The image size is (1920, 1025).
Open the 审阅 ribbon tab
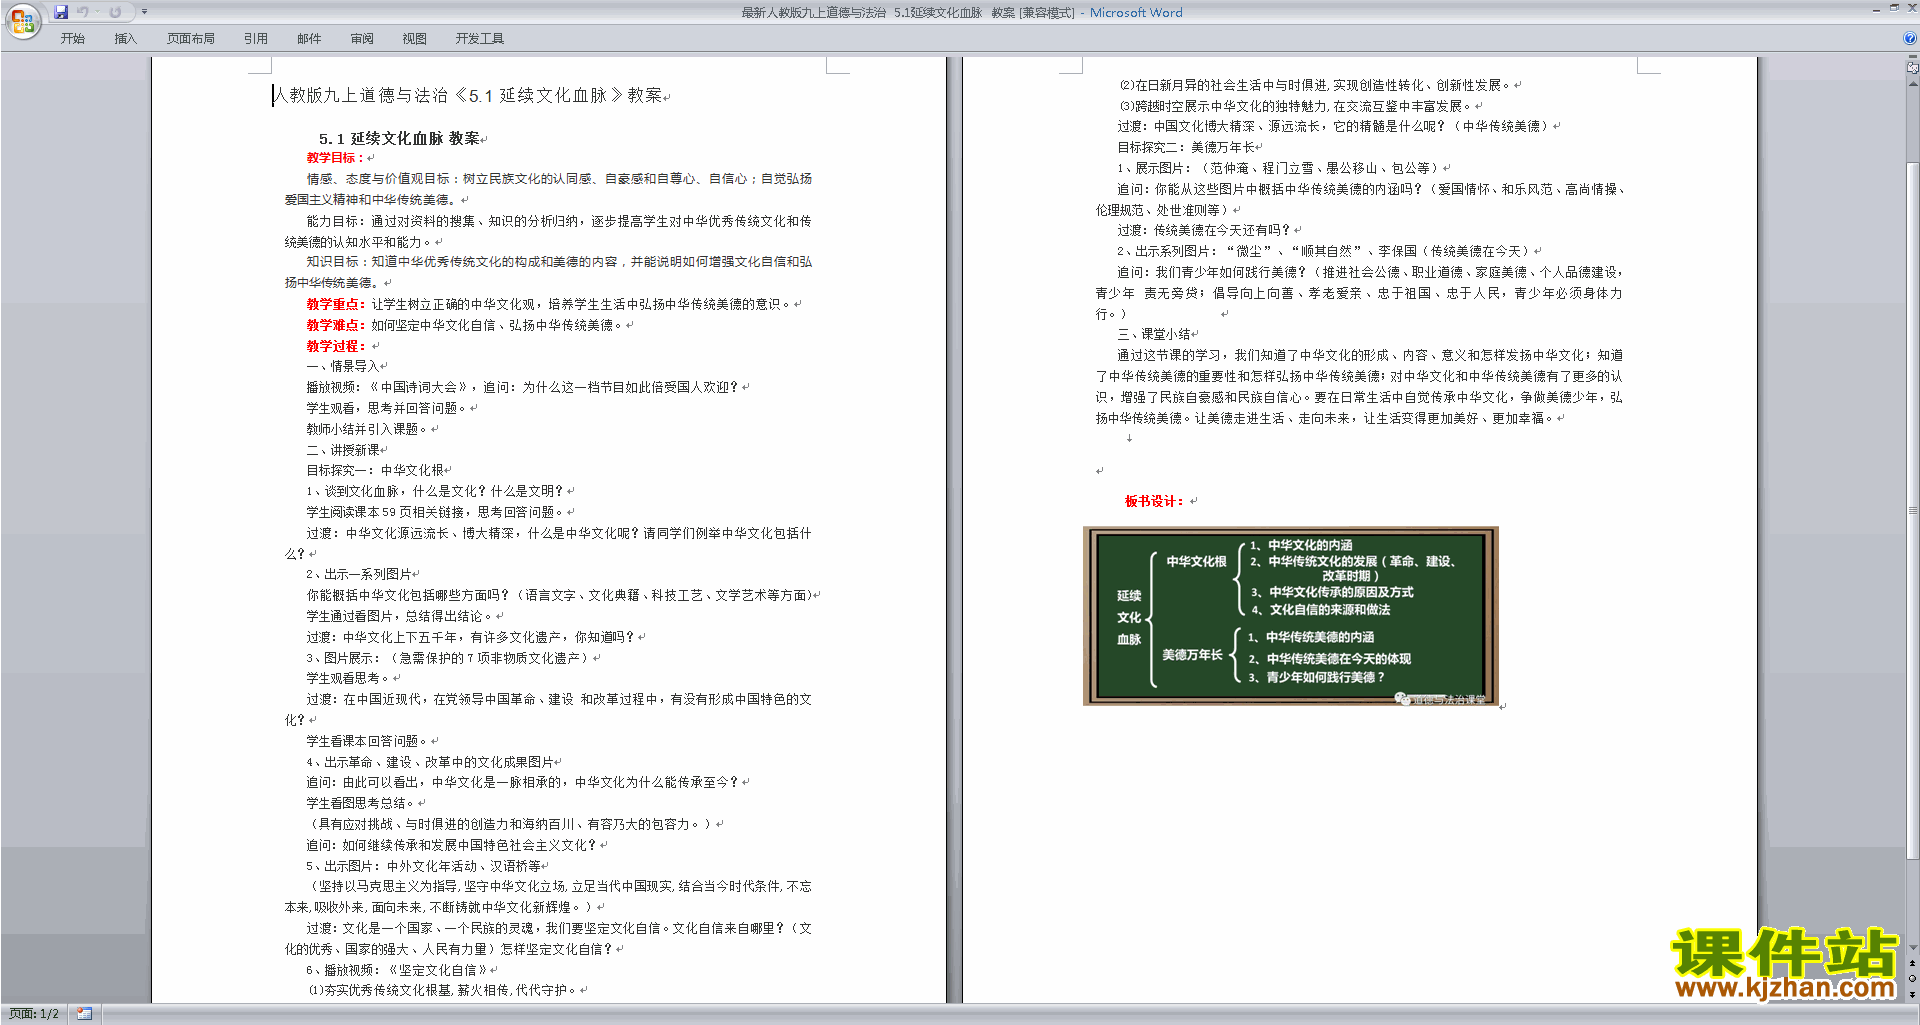coord(362,39)
